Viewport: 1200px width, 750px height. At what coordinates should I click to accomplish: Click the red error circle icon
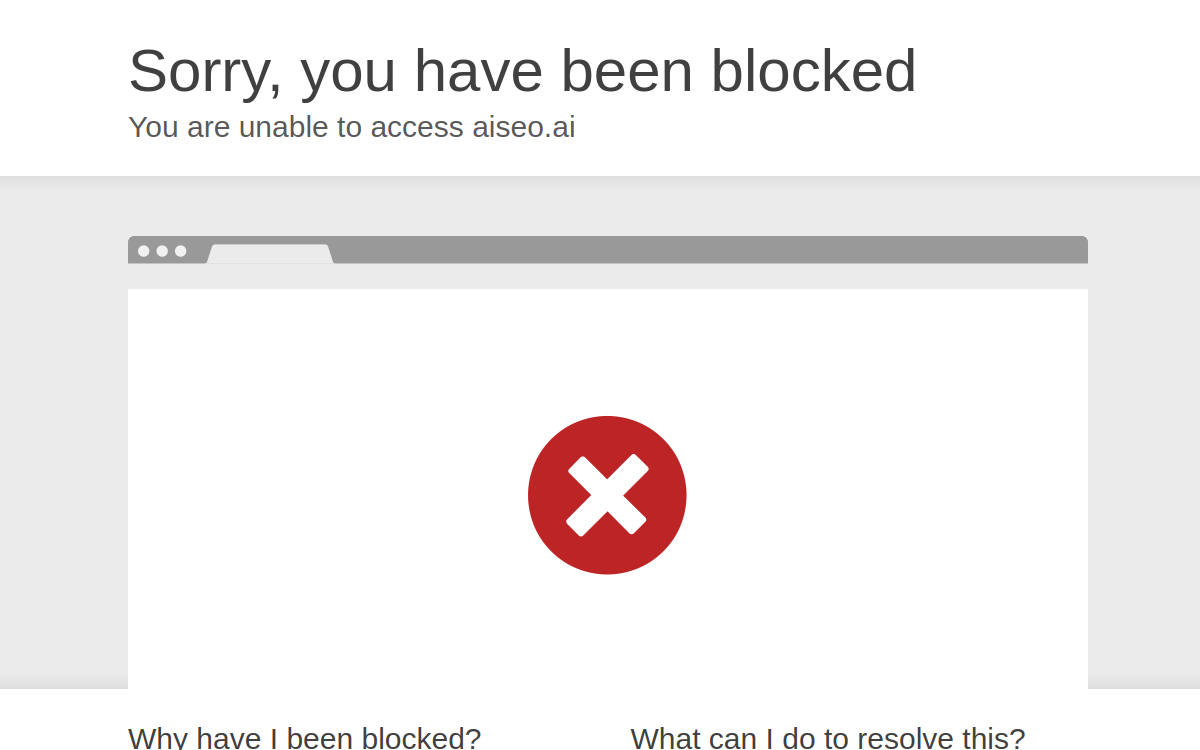(607, 495)
